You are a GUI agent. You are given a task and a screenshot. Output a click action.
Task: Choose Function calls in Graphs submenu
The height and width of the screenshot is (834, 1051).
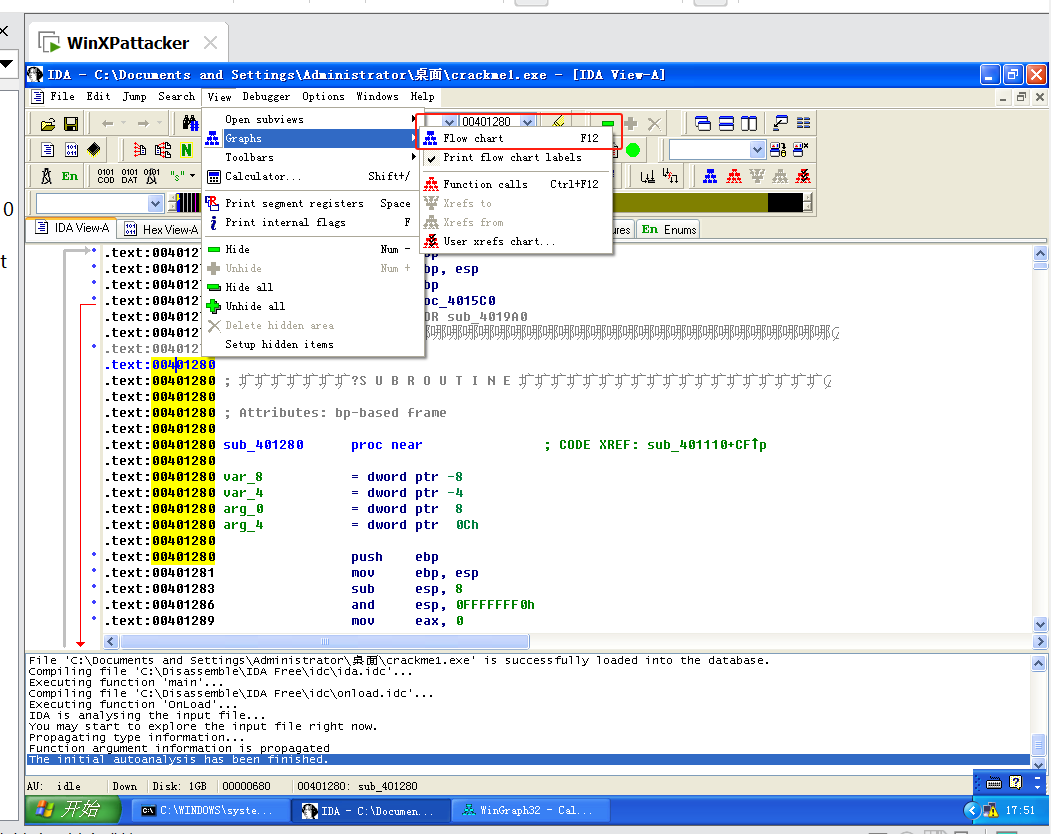click(x=516, y=184)
